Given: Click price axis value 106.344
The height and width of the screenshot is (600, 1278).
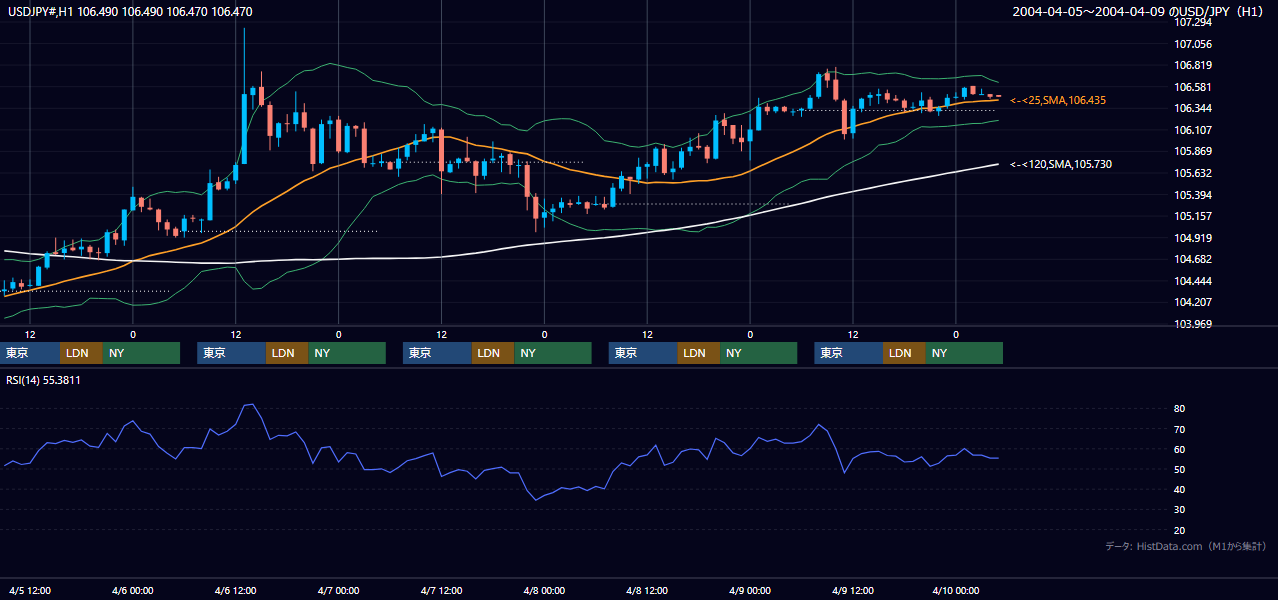Looking at the screenshot, I should [1193, 108].
